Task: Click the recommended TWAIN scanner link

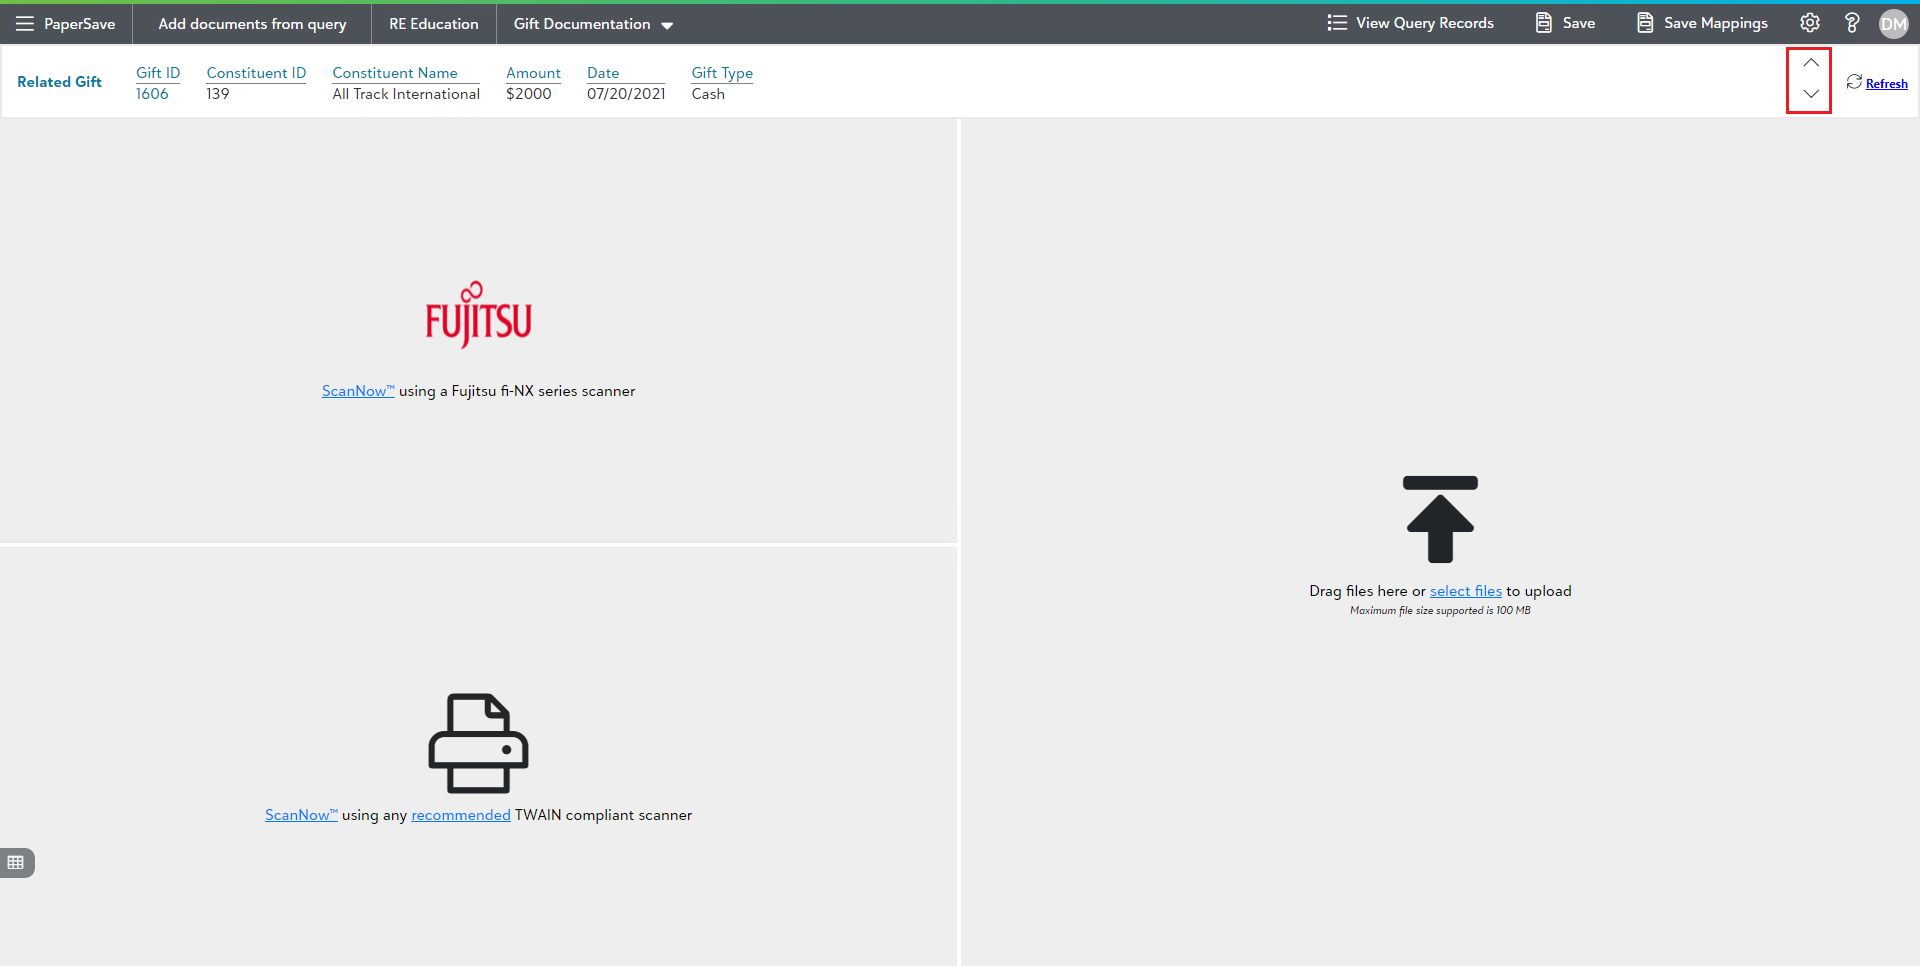Action: coord(460,815)
